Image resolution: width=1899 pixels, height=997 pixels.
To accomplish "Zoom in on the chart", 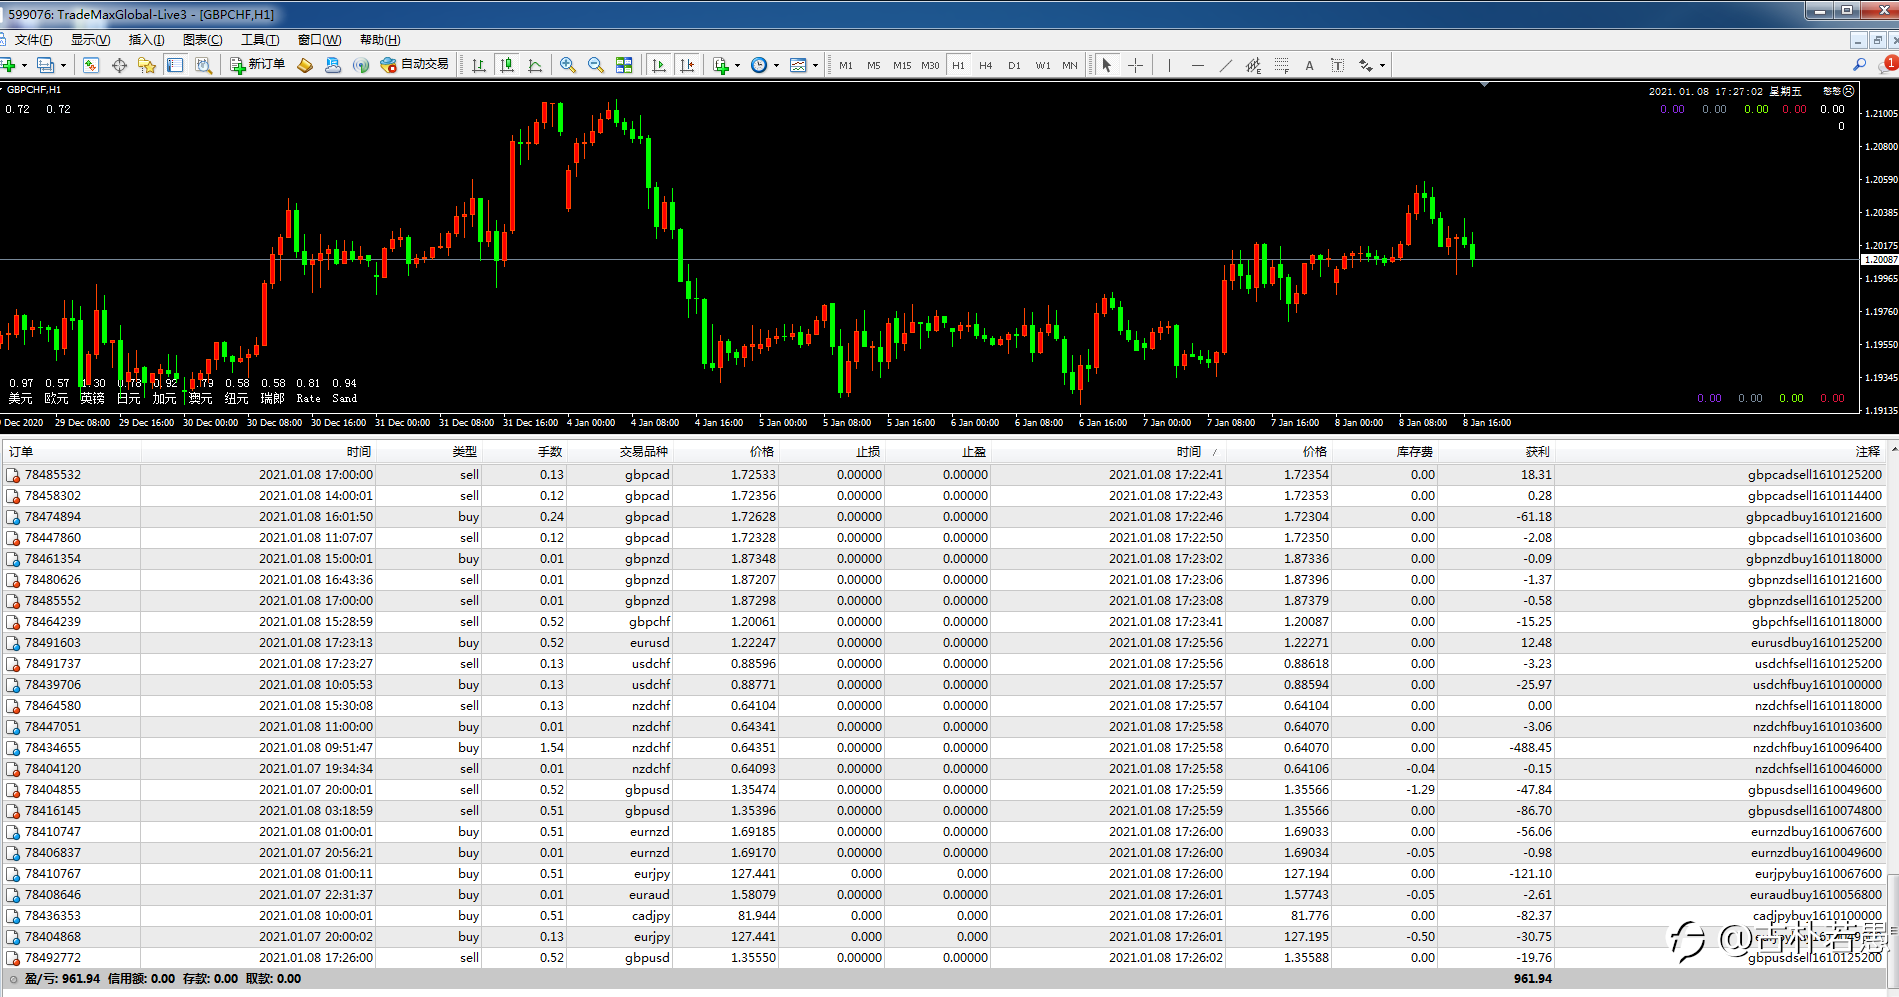I will pos(568,65).
